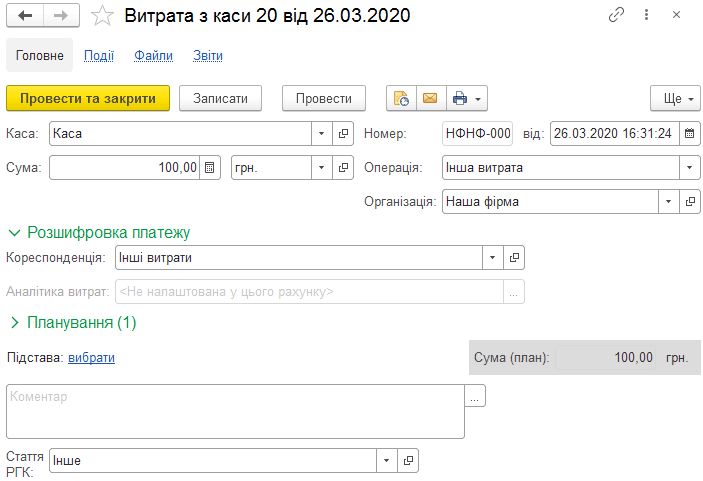
Task: Expand Операція dropdown list
Action: [x=690, y=168]
